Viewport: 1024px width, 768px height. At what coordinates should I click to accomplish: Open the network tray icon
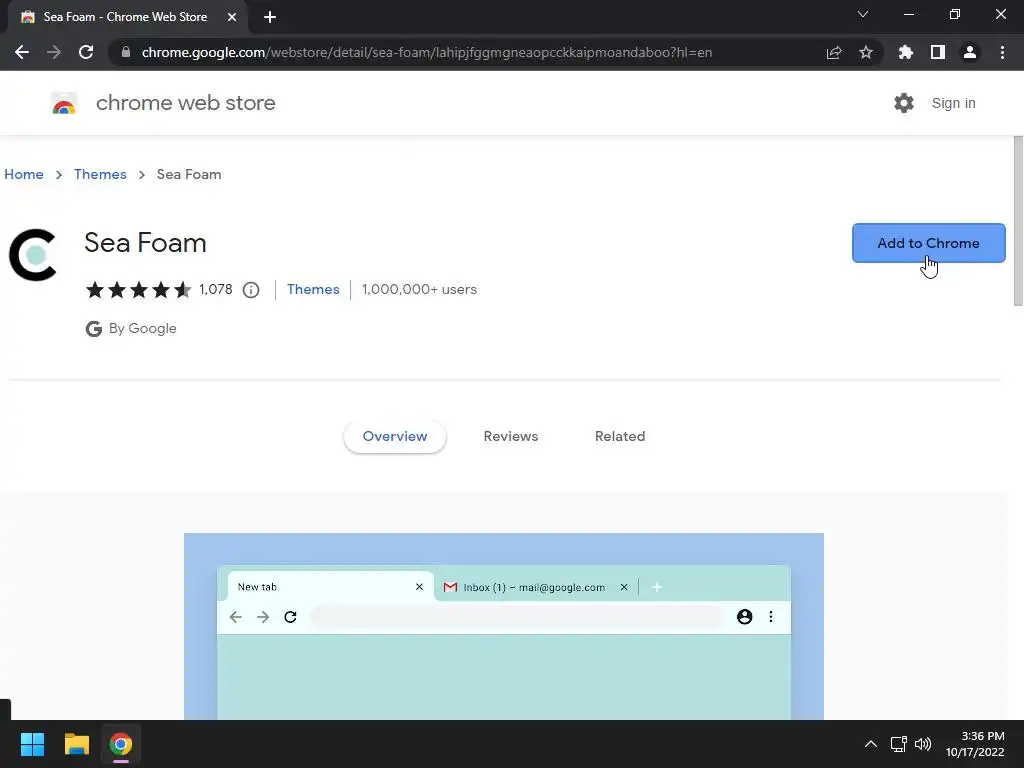pyautogui.click(x=899, y=744)
